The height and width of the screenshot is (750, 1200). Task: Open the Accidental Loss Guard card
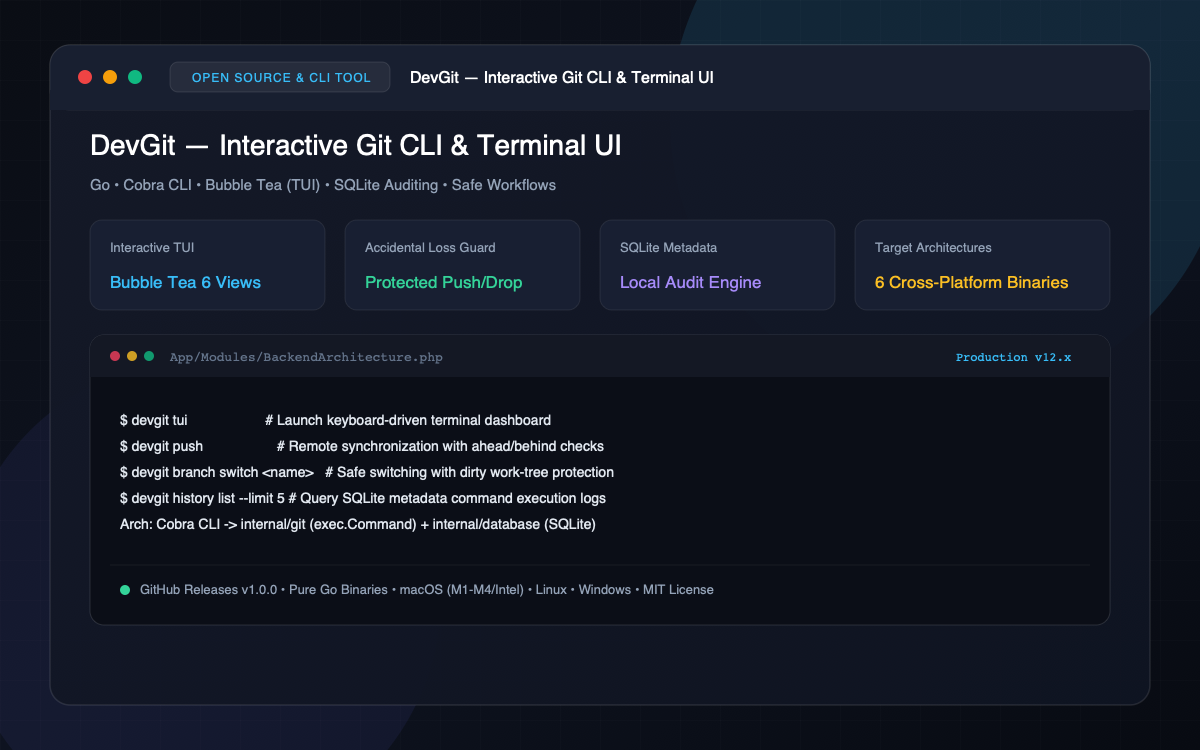point(462,265)
